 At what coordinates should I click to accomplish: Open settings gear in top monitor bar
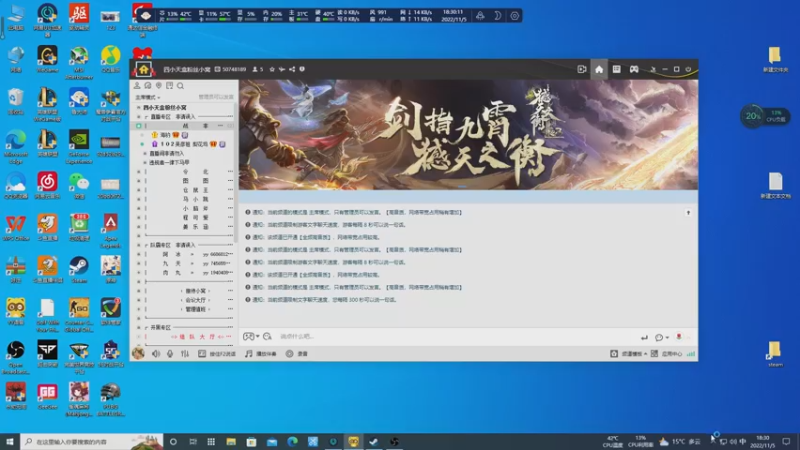(x=514, y=16)
